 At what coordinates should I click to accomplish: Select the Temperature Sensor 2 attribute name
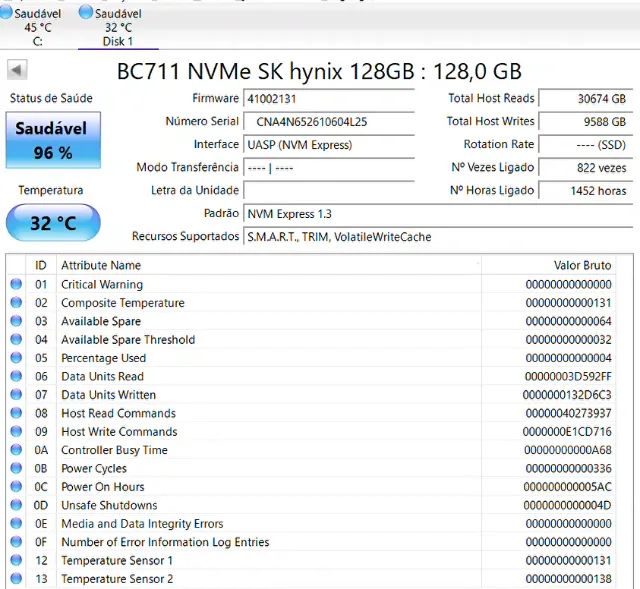[x=117, y=578]
